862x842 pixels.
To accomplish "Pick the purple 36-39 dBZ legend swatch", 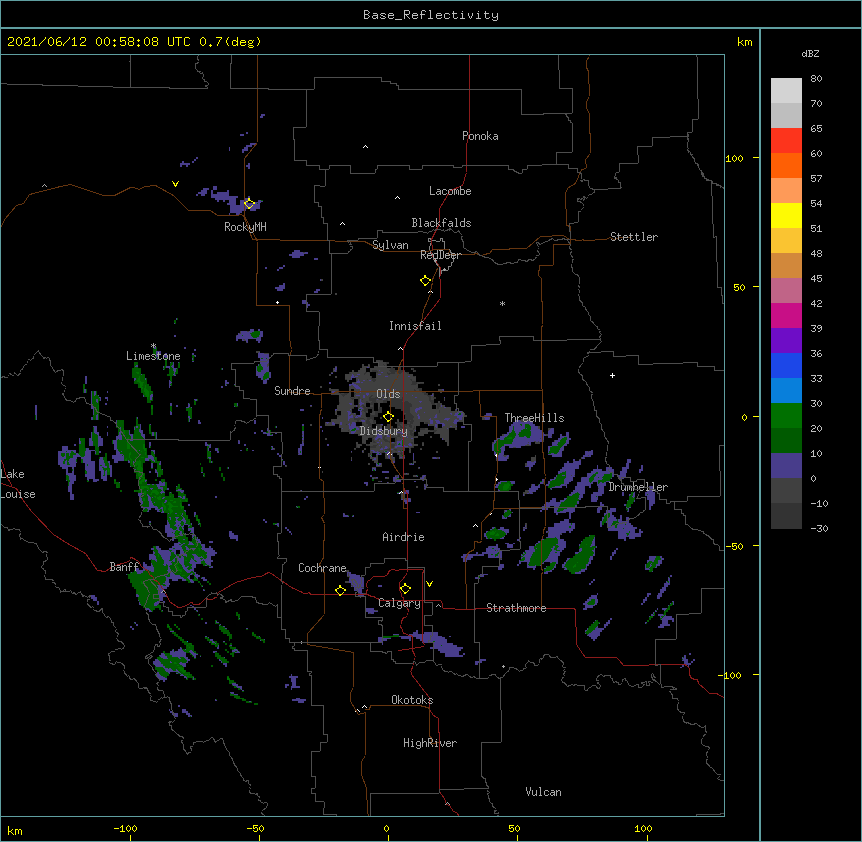I will [x=786, y=341].
